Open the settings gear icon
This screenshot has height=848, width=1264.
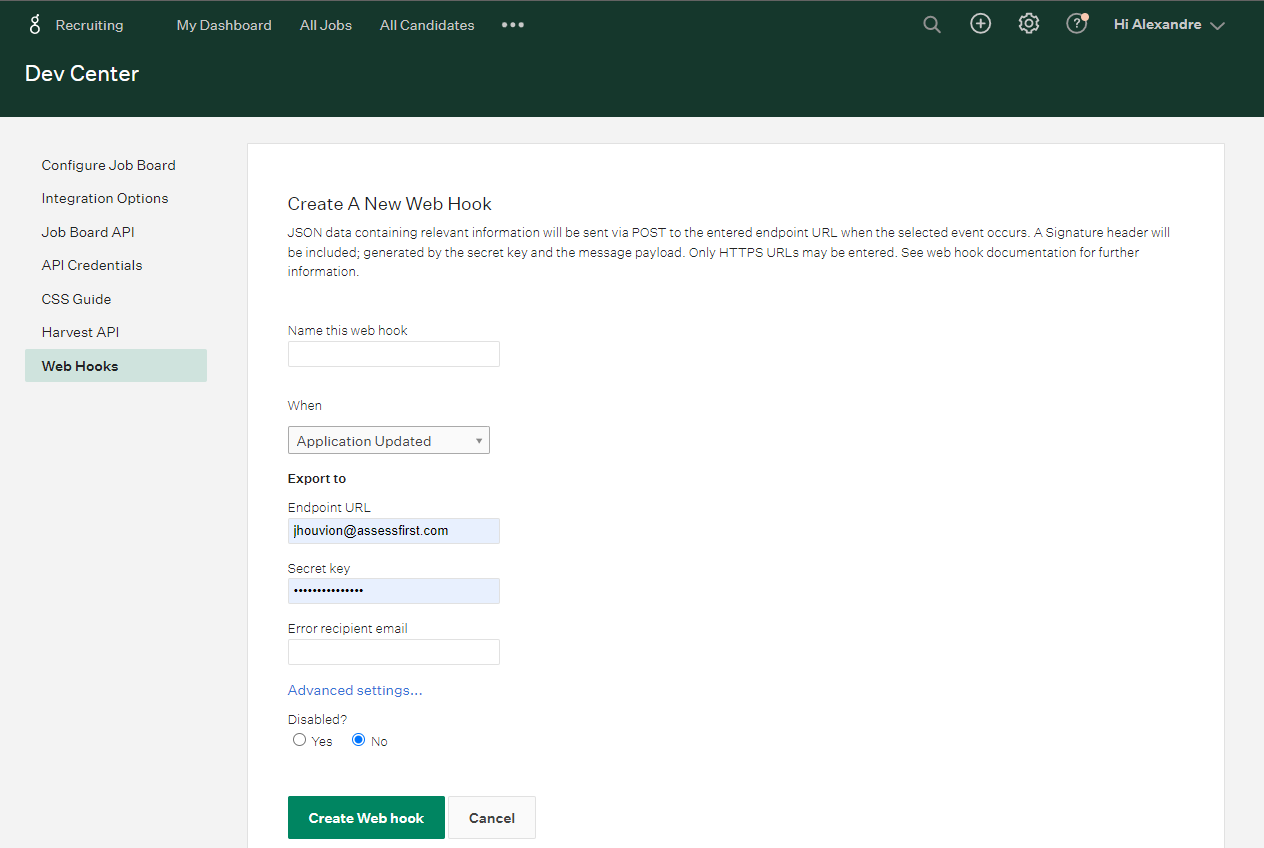[1029, 24]
